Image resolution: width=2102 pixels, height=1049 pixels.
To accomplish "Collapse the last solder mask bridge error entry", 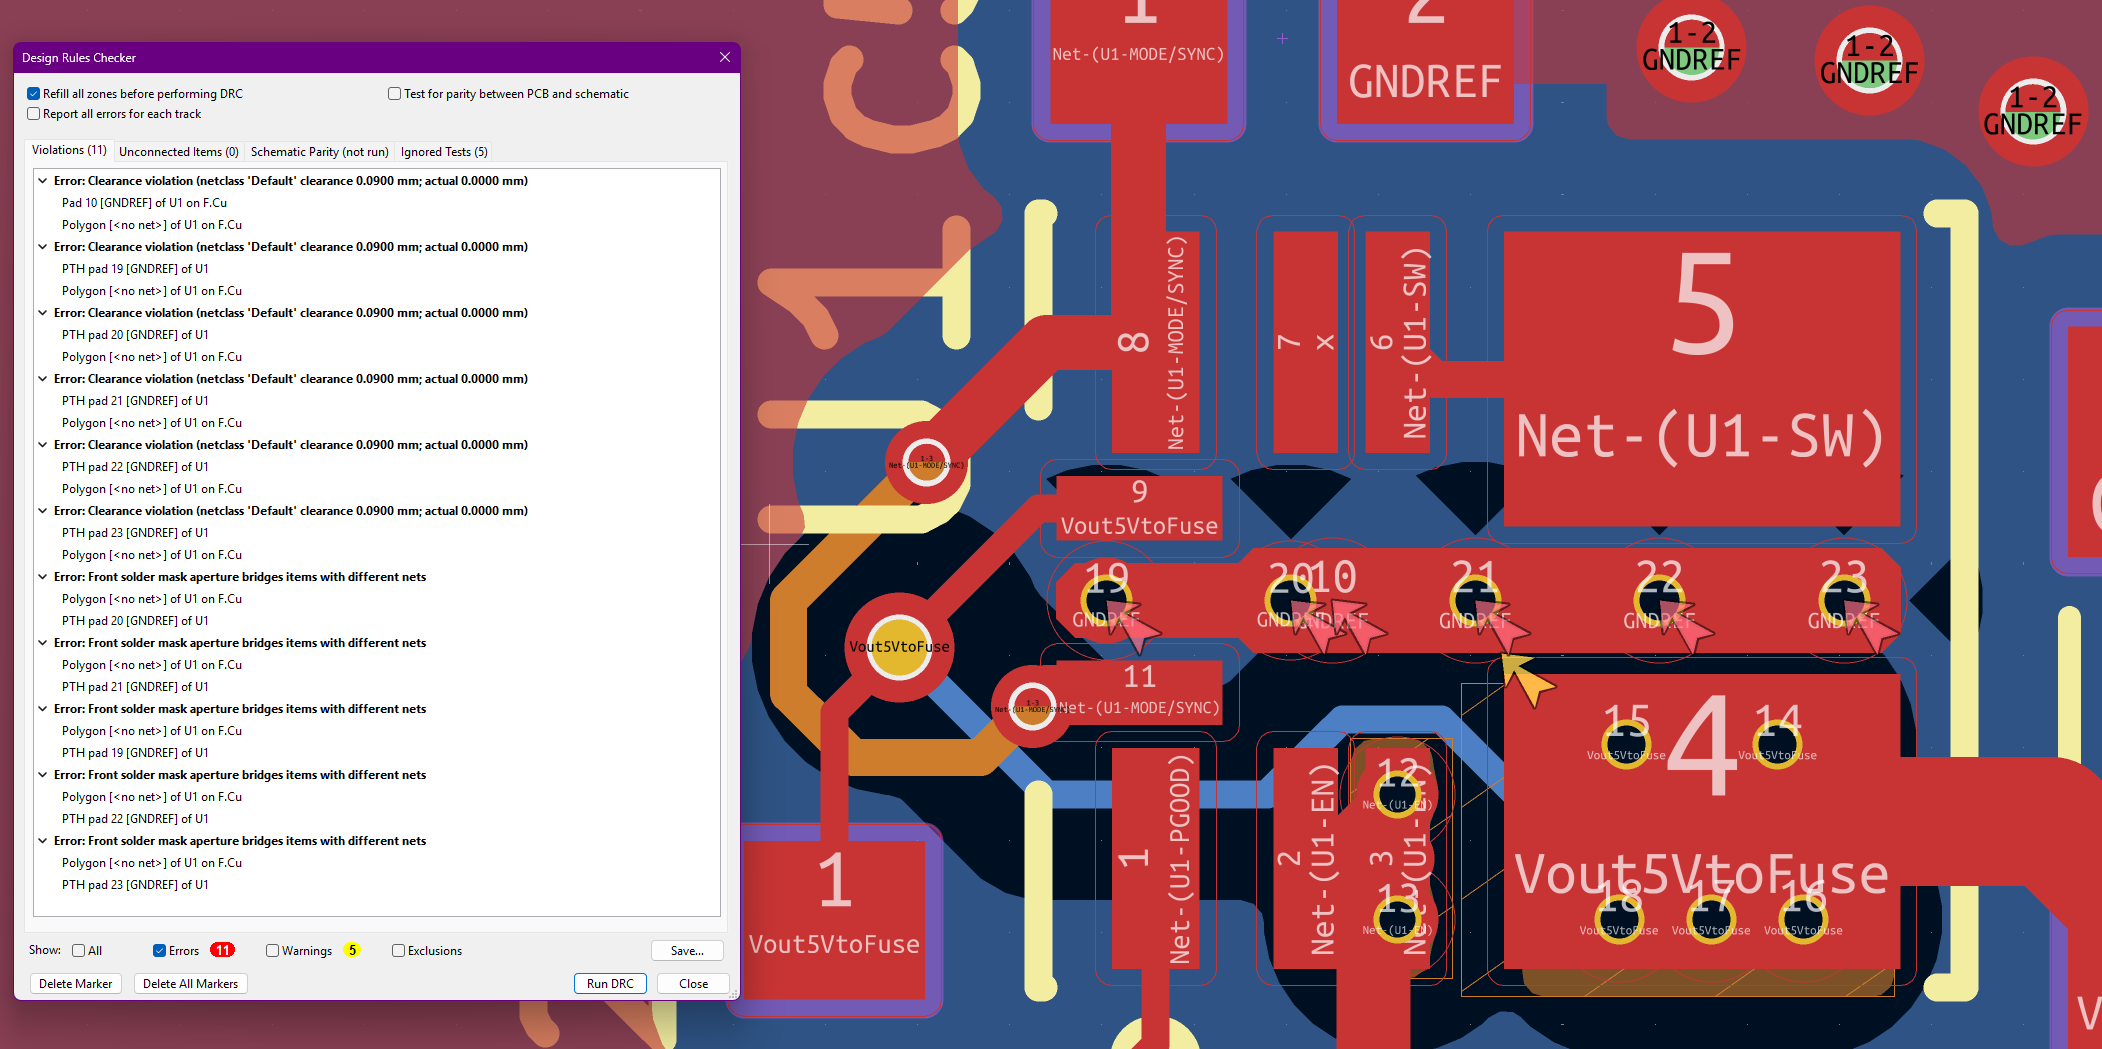I will point(43,841).
